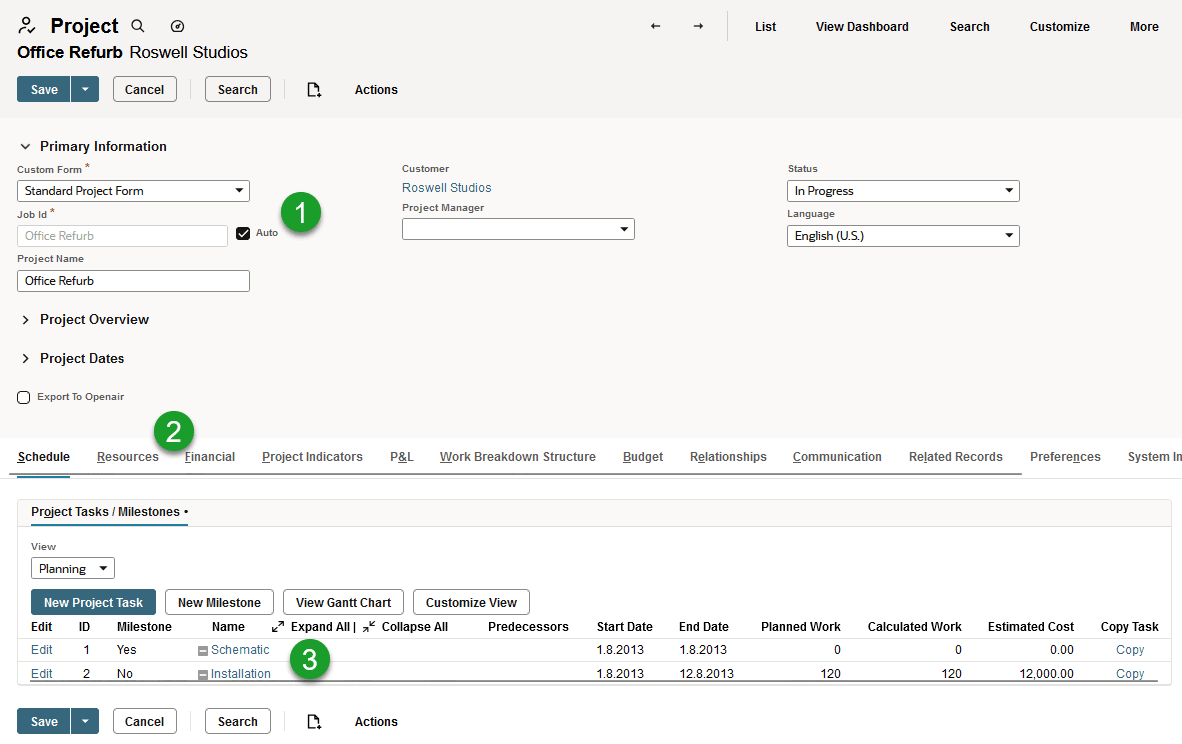Expand the Project Overview section
This screenshot has width=1182, height=744.
coord(25,320)
